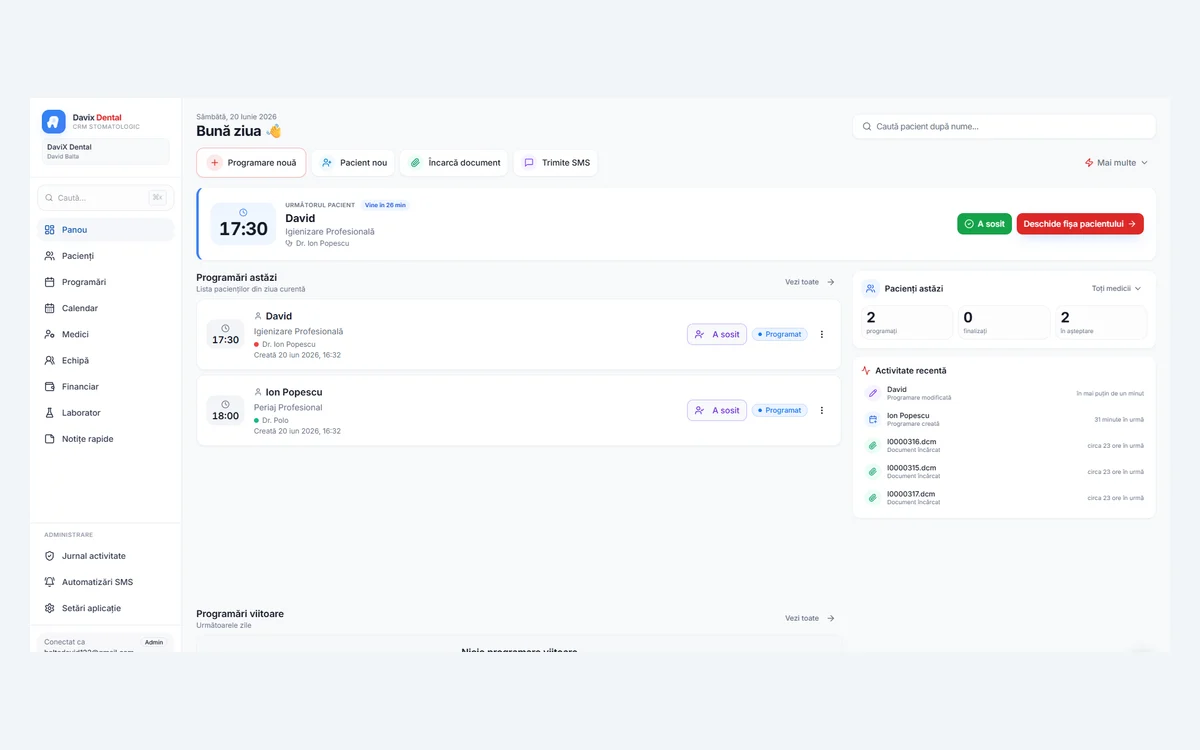Click the 17:30 time box for David
1200x750 pixels.
point(225,334)
